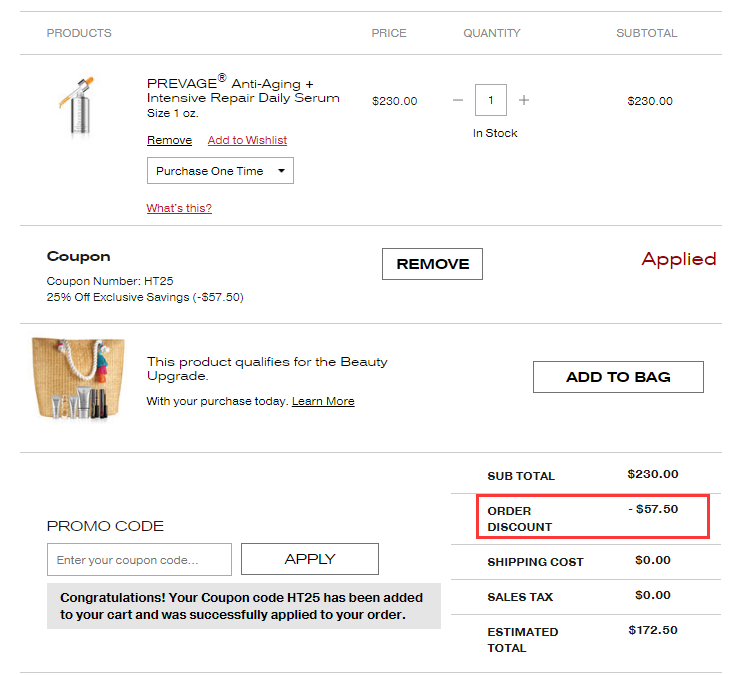Select the order discount amount -$57.50
Image resolution: width=747 pixels, height=675 pixels.
tap(654, 509)
